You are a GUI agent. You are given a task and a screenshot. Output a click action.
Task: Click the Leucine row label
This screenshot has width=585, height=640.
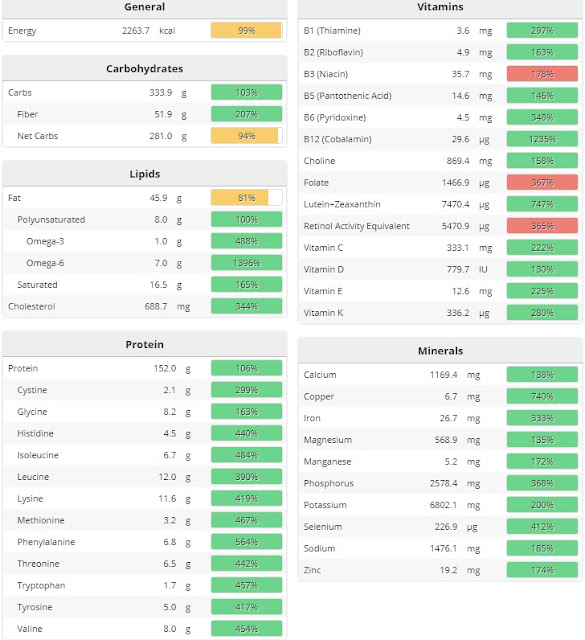point(33,477)
